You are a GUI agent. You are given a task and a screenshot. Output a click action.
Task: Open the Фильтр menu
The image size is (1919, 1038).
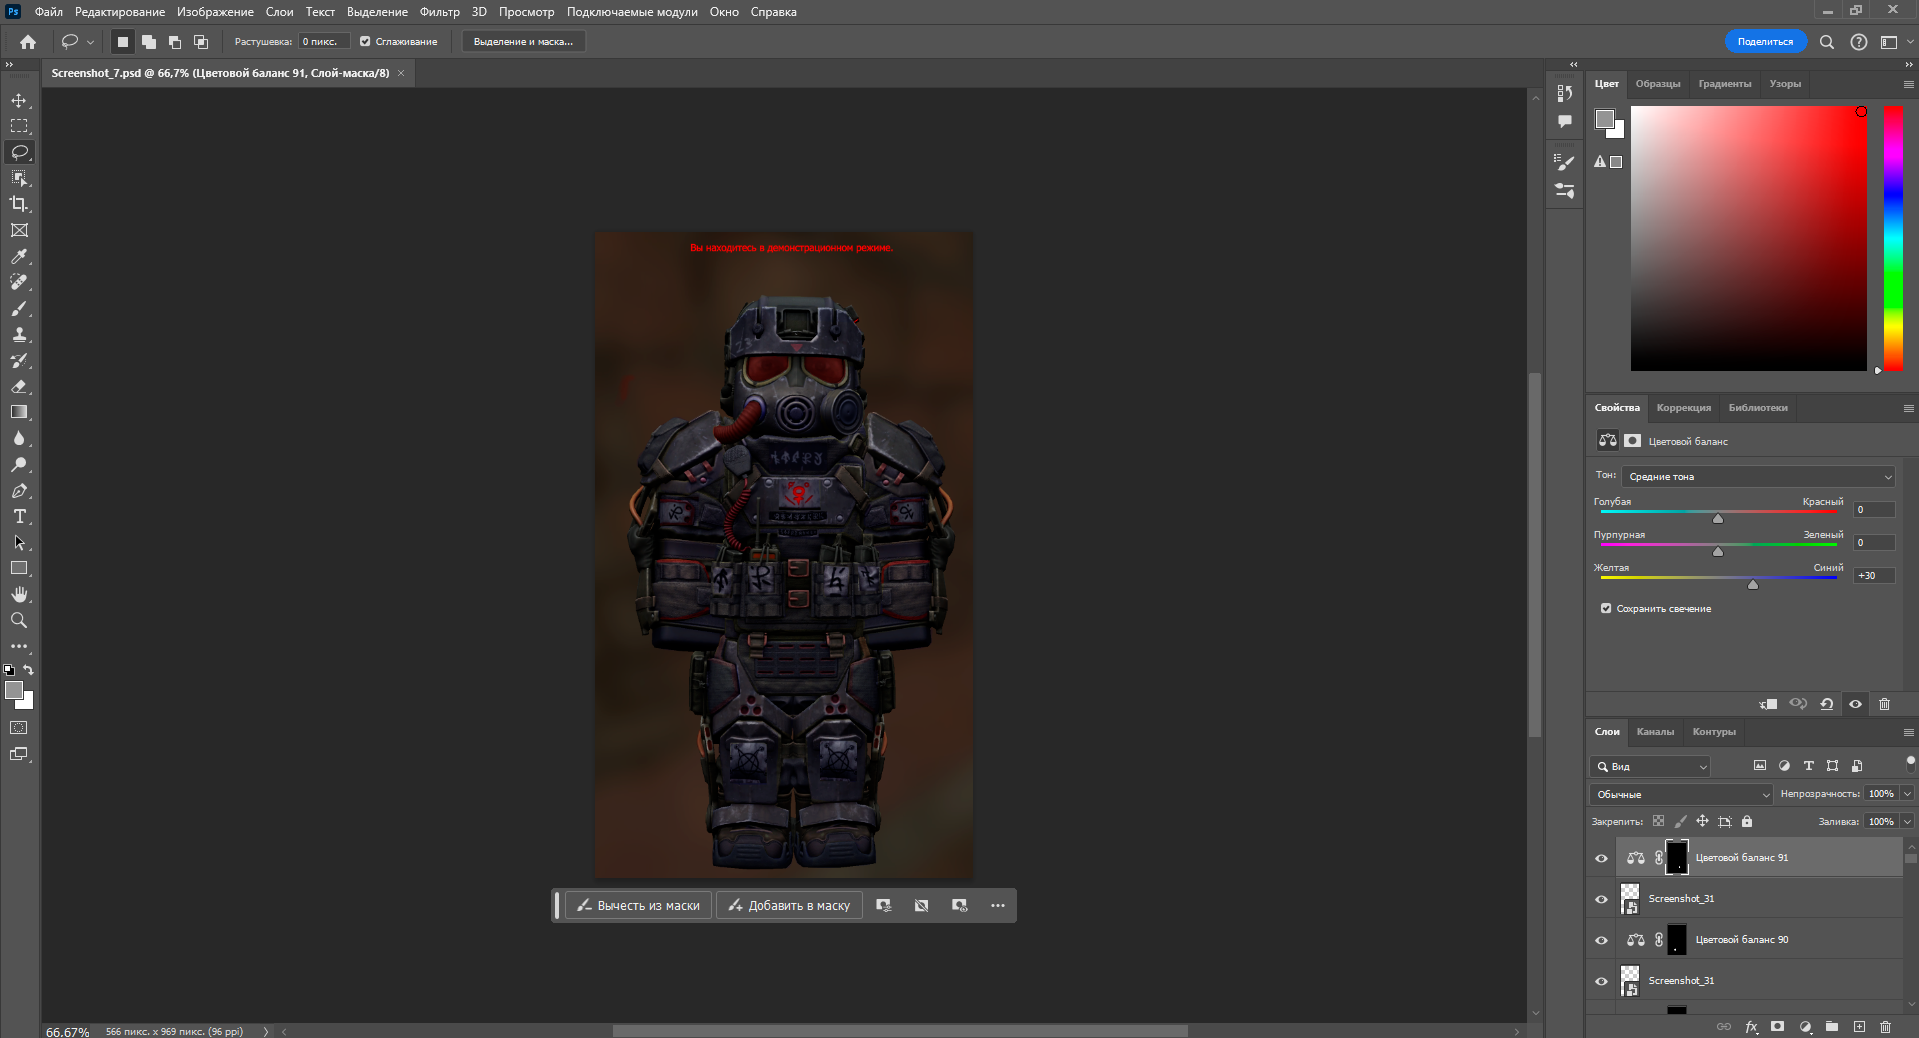point(439,12)
